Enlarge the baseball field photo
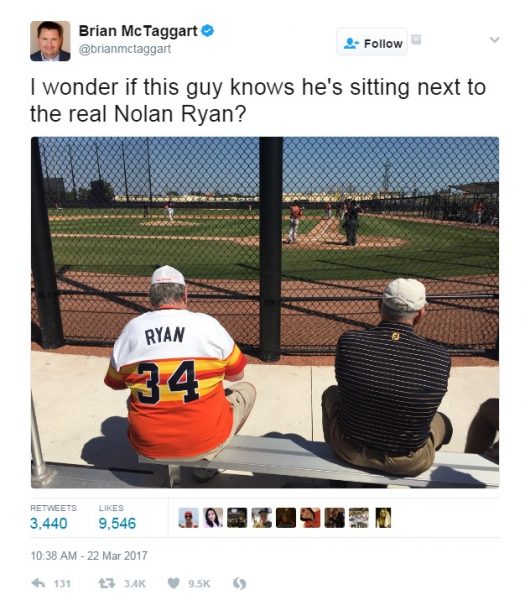 tap(265, 312)
